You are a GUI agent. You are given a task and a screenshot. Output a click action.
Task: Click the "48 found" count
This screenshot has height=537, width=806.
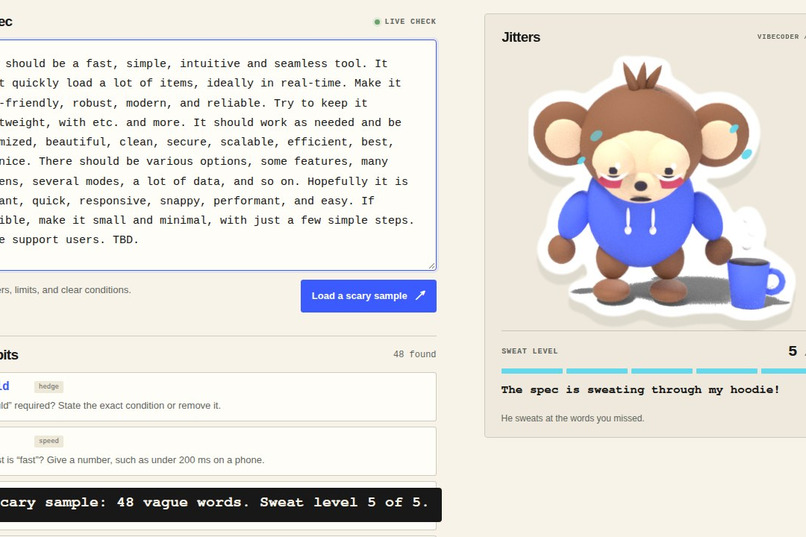tap(414, 354)
